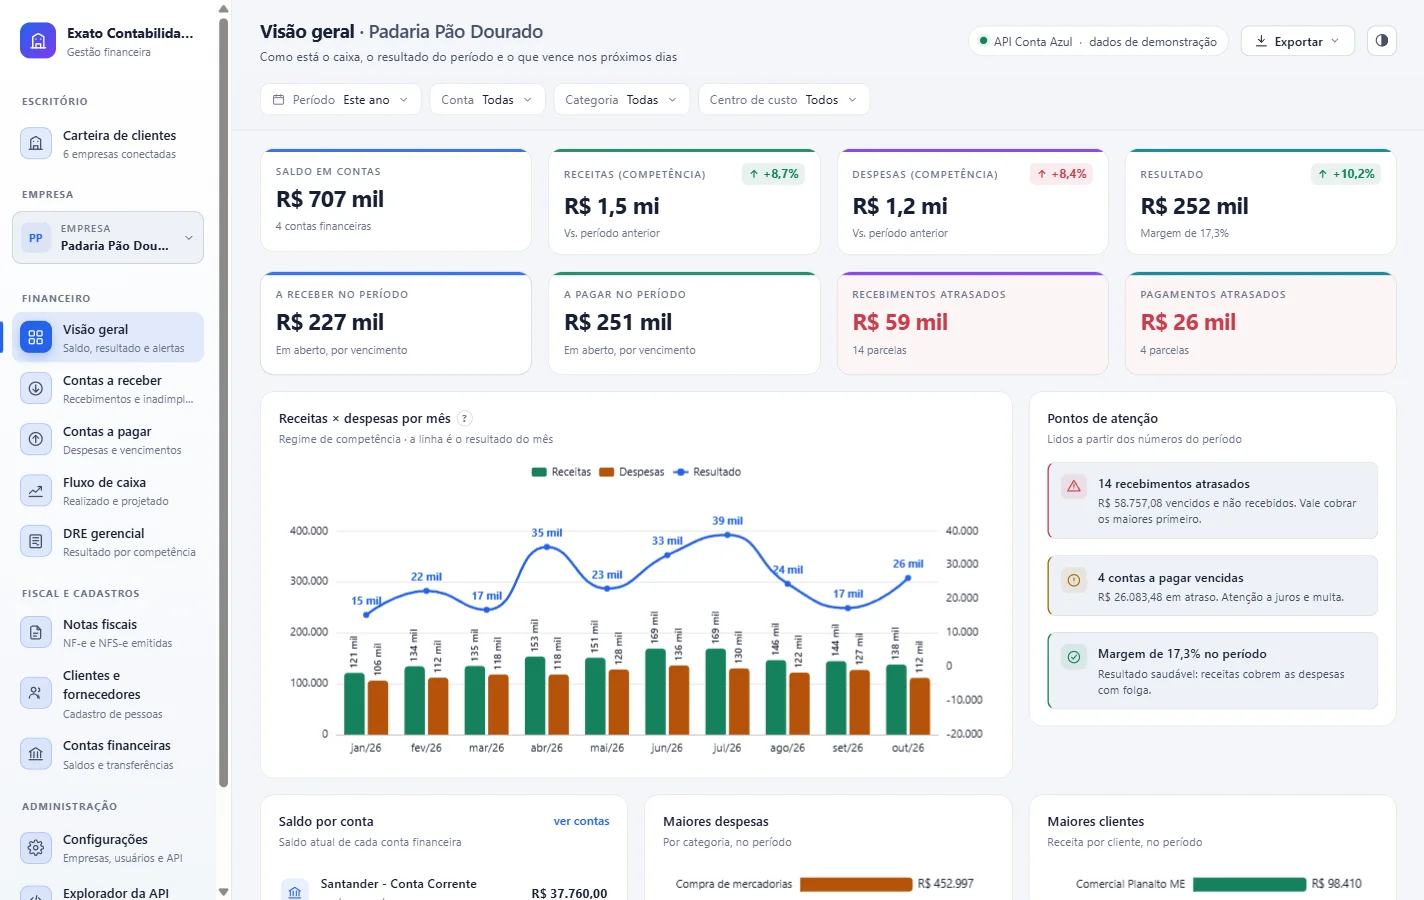Viewport: 1424px width, 900px height.
Task: Click API Conta Azul status badge
Action: (1098, 41)
